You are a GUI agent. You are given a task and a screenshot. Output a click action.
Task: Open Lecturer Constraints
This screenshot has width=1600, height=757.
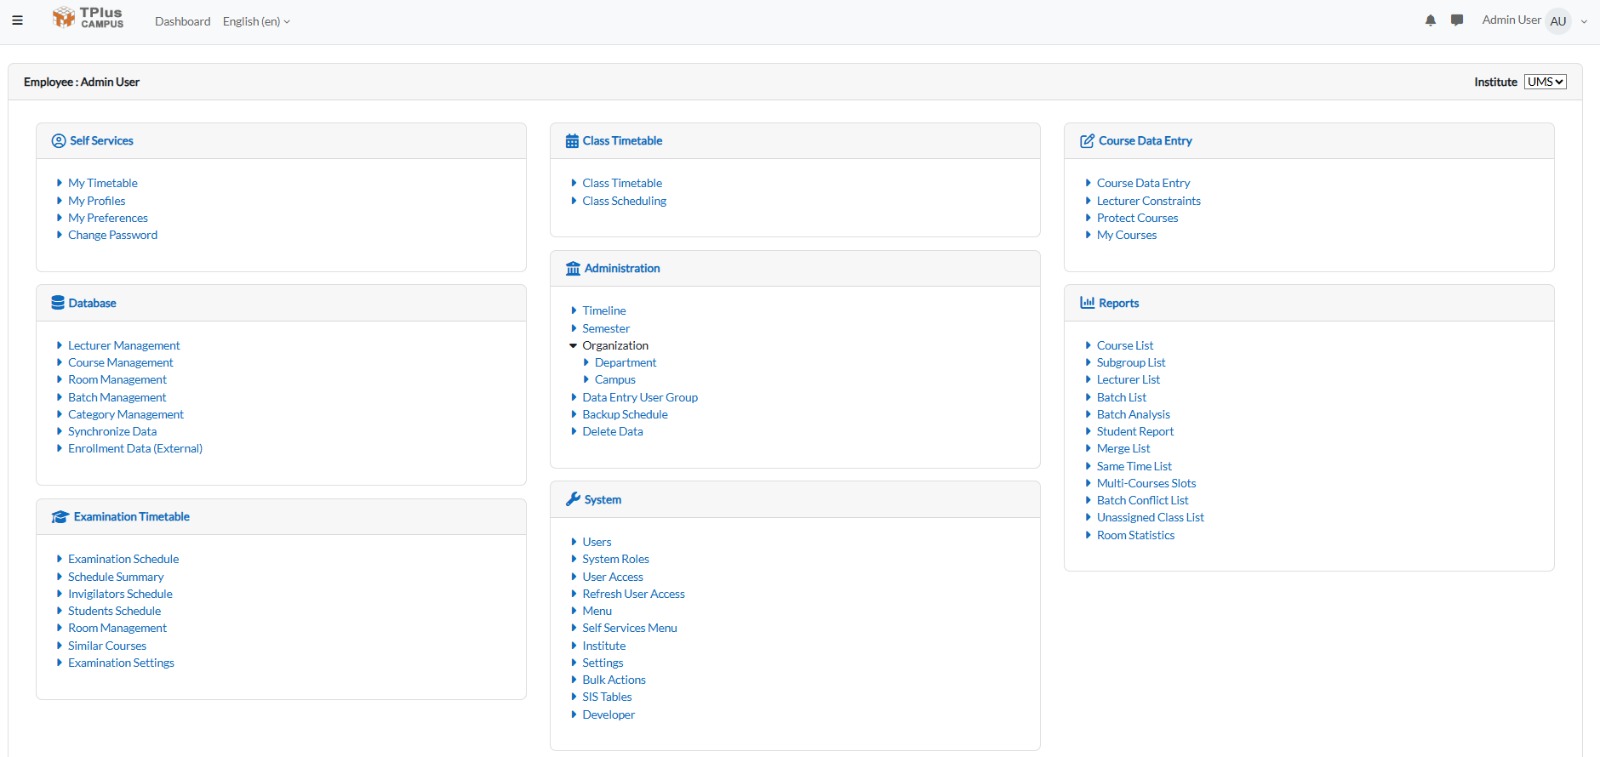[x=1149, y=201]
